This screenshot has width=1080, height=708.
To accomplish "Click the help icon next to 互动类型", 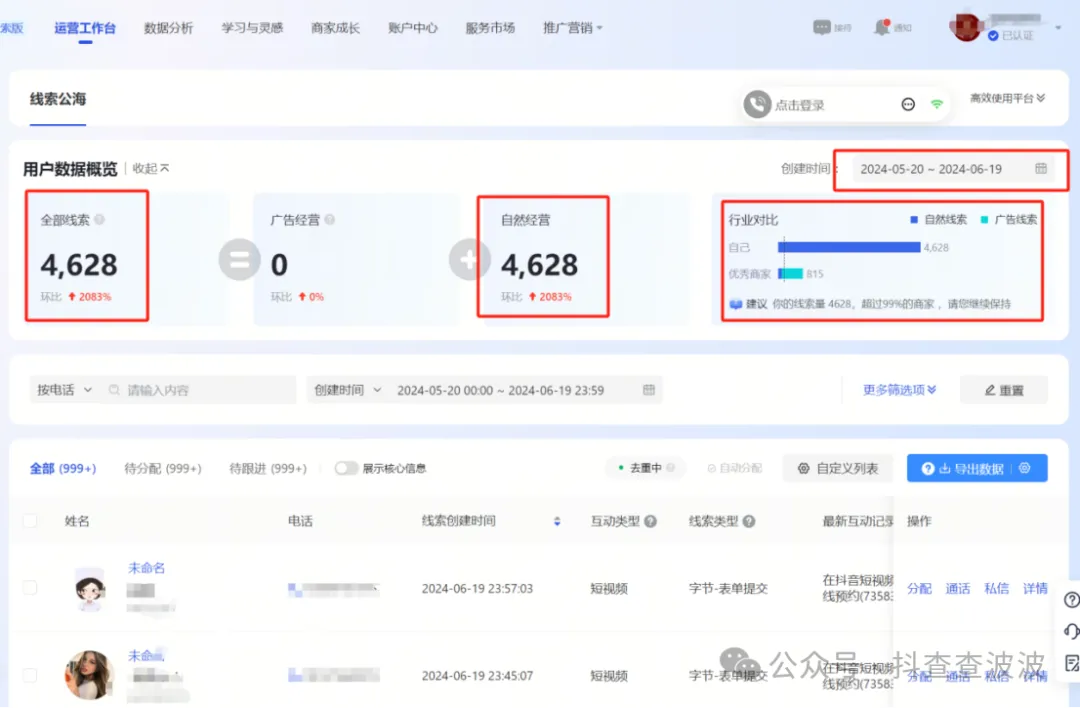I will pyautogui.click(x=650, y=521).
